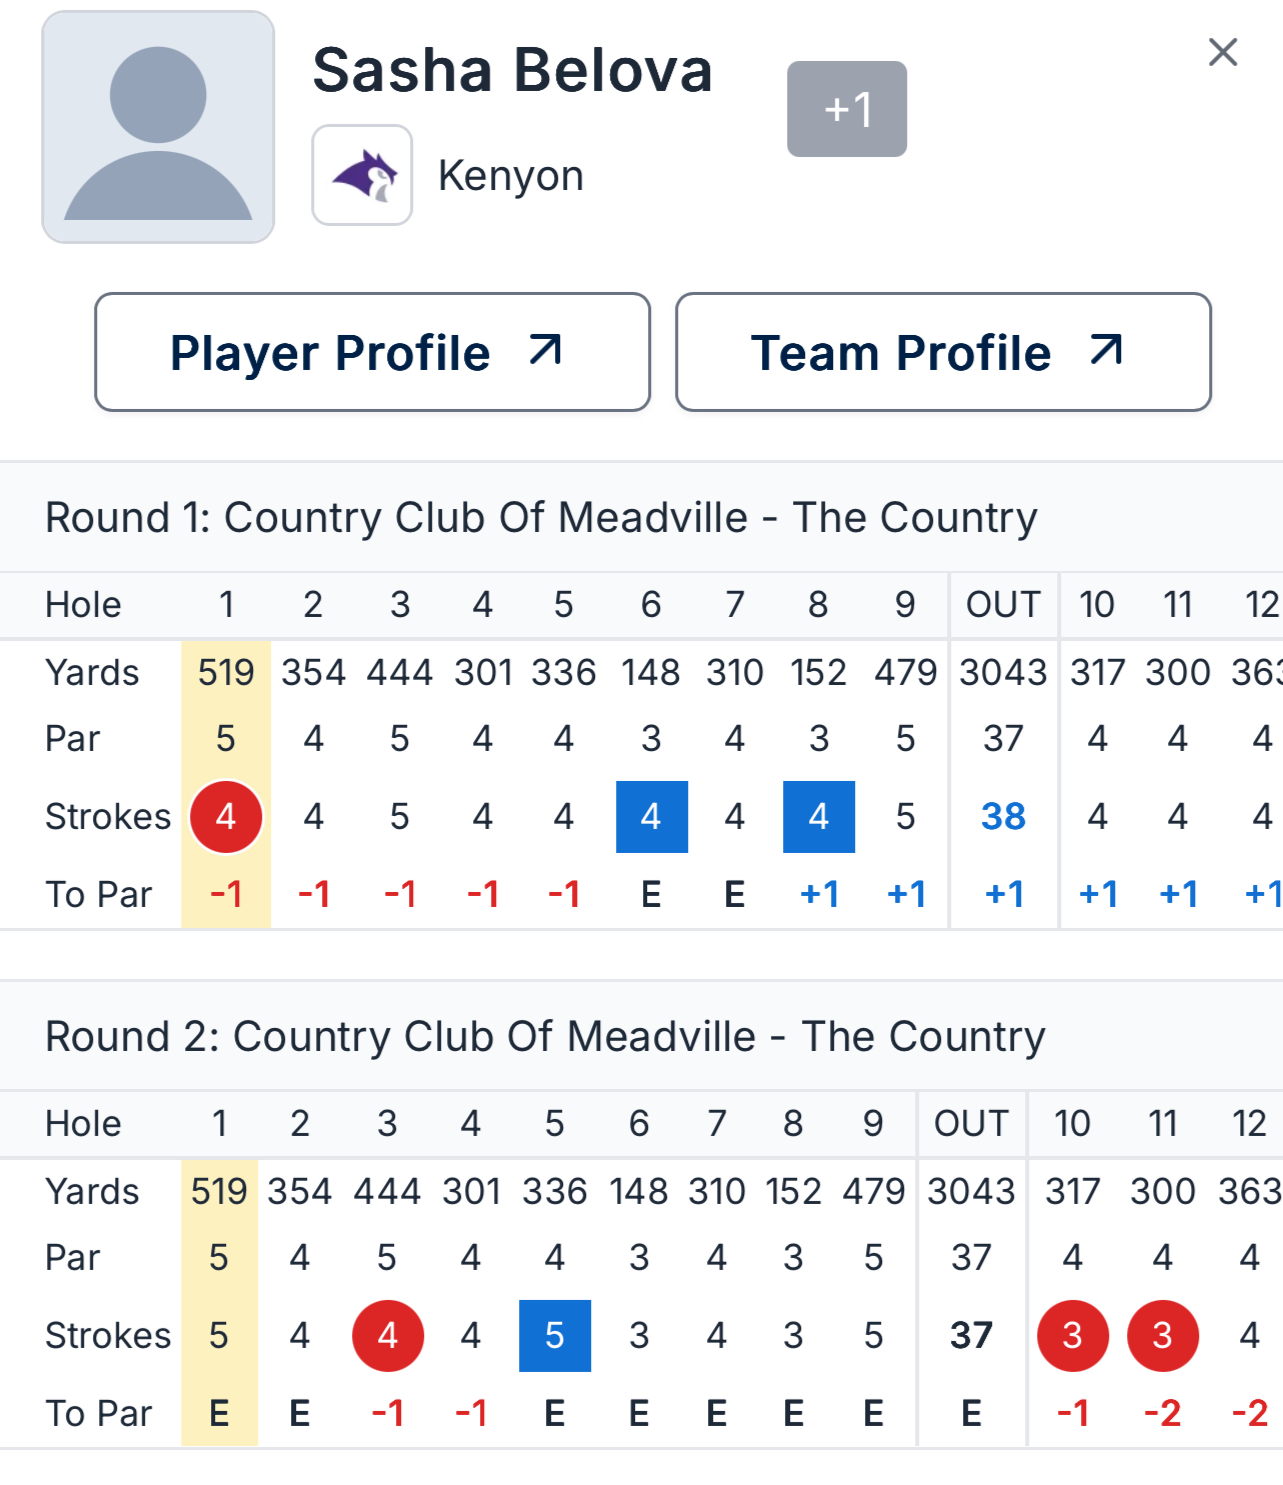Viewport: 1283px width, 1485px height.
Task: Click Round 1 hole 6 bogey blue square
Action: (x=651, y=817)
